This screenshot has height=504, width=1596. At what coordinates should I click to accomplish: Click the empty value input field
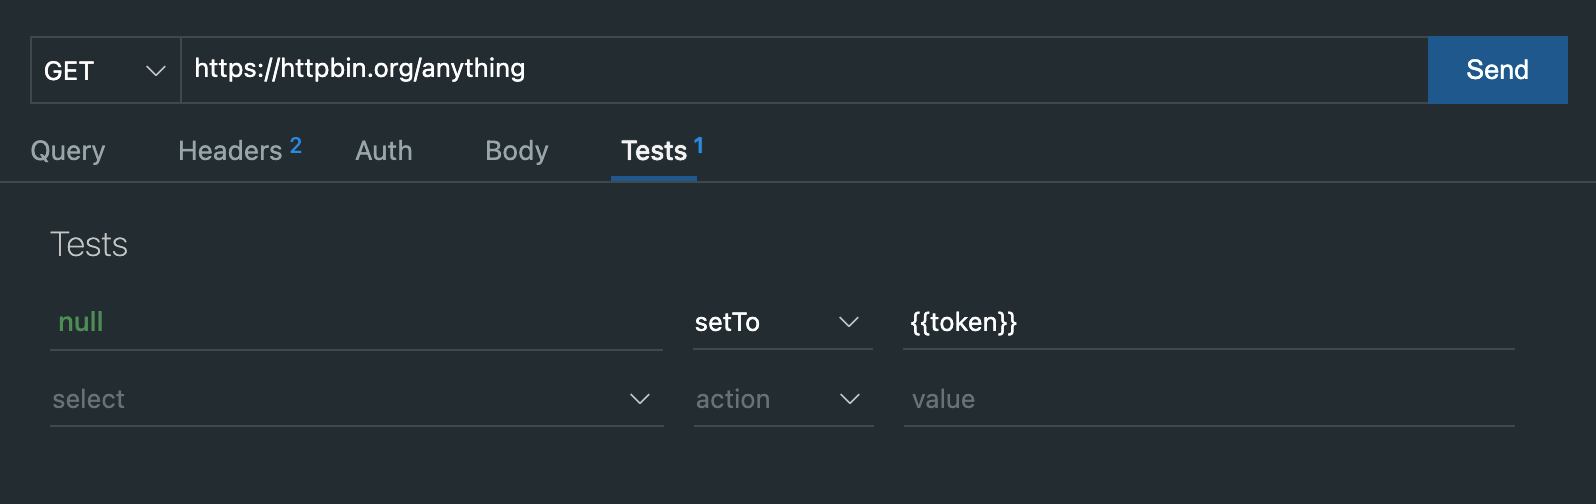(1208, 399)
